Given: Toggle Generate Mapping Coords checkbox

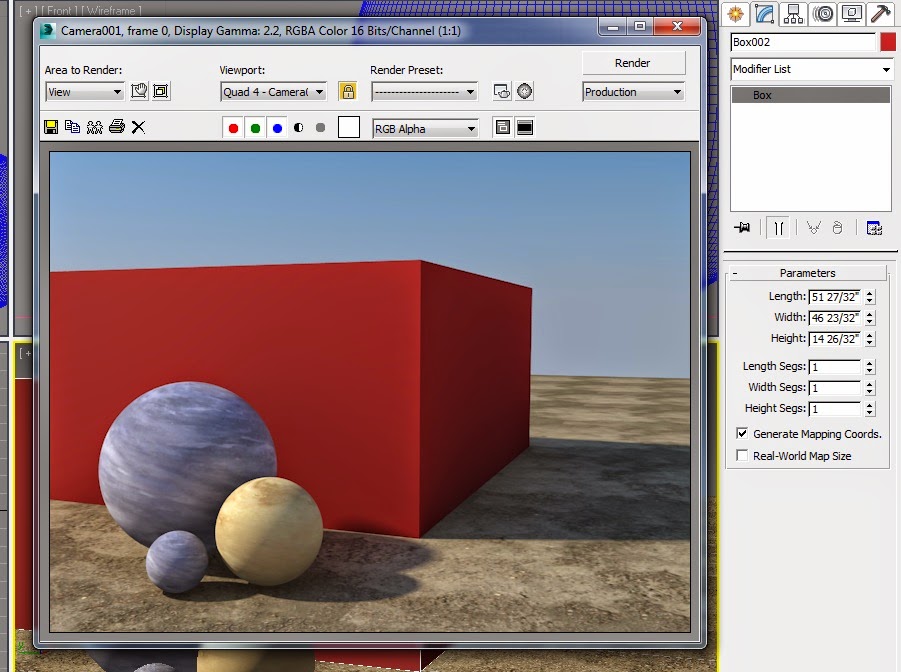Looking at the screenshot, I should point(741,434).
